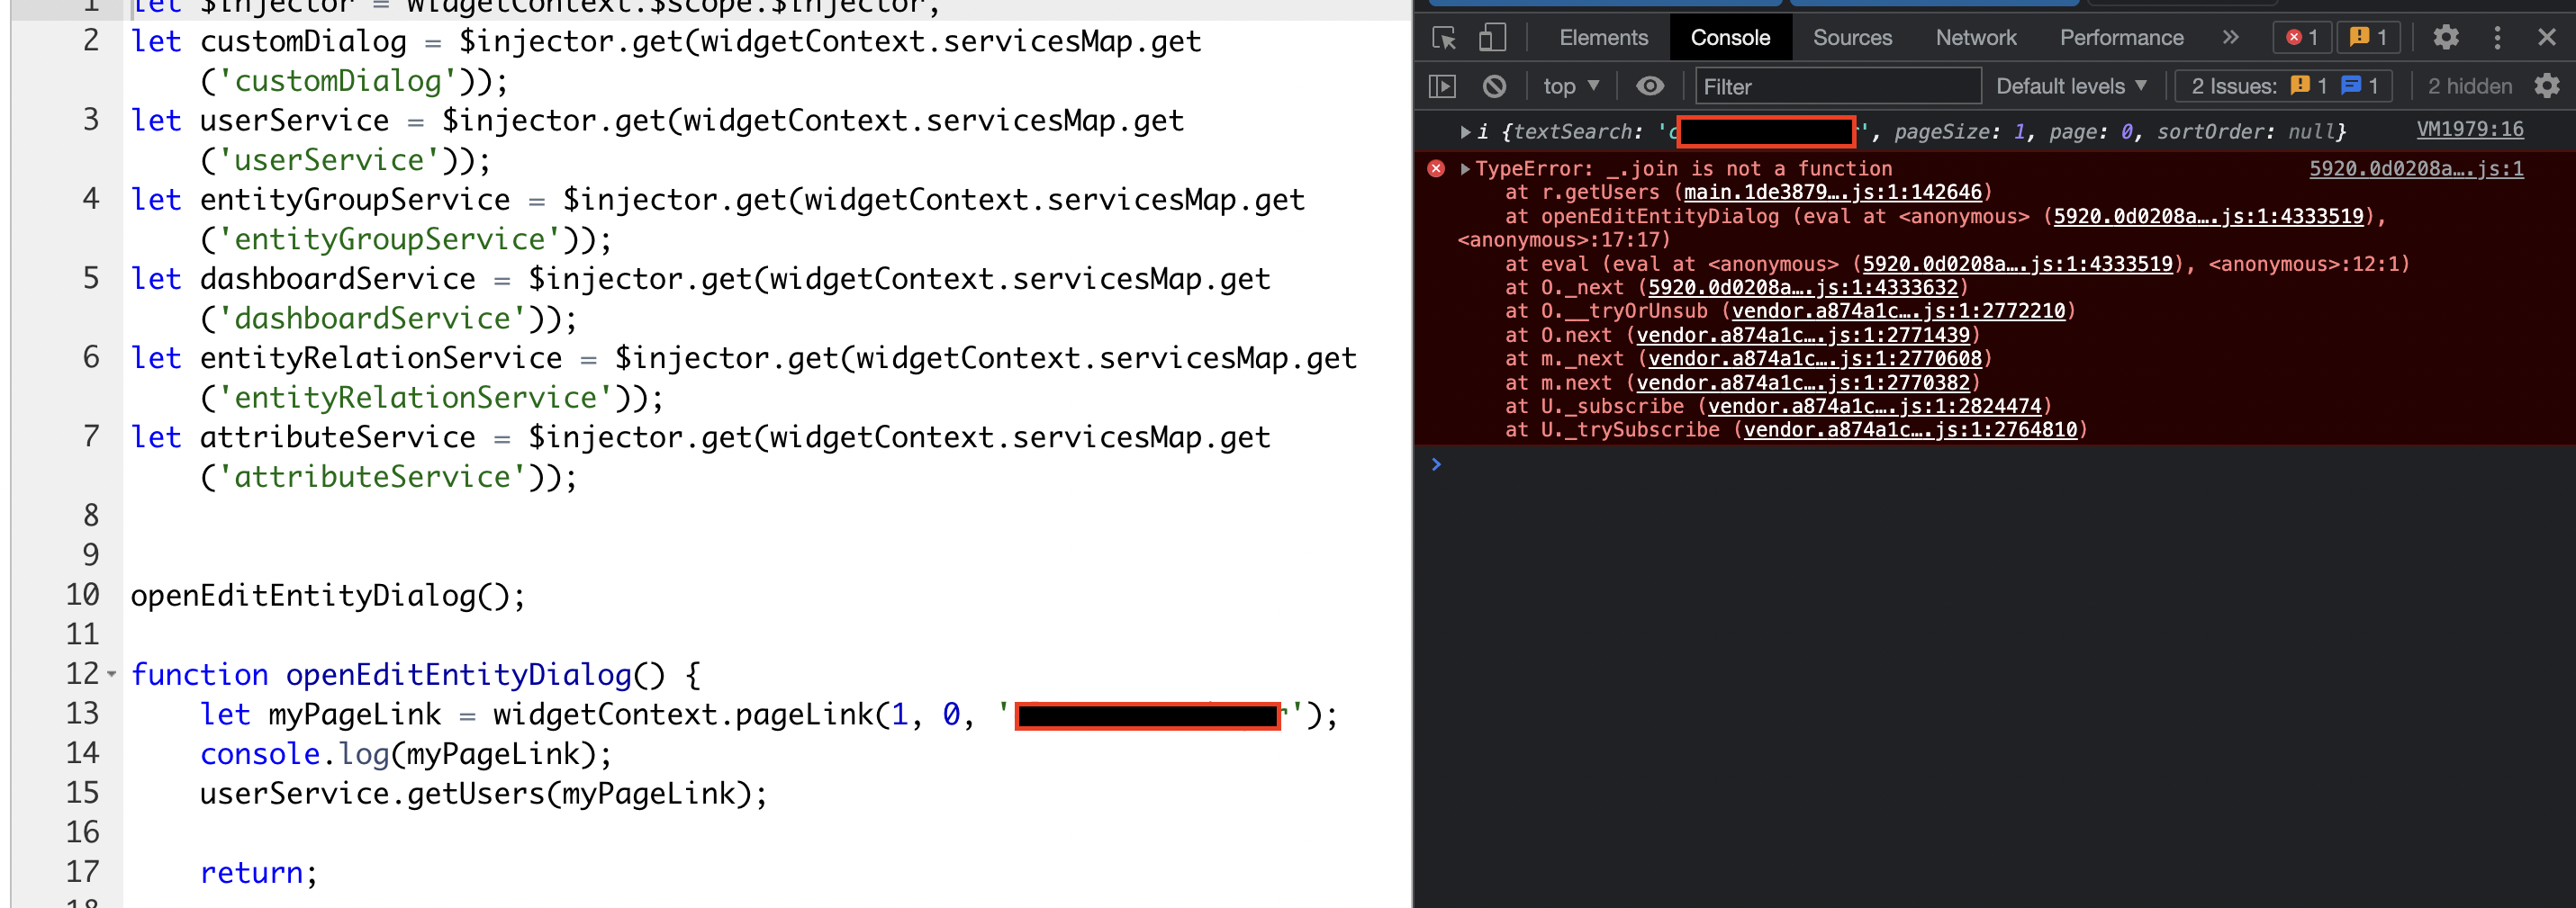The width and height of the screenshot is (2576, 908).
Task: Open DevTools settings via the gear icon
Action: pyautogui.click(x=2446, y=37)
